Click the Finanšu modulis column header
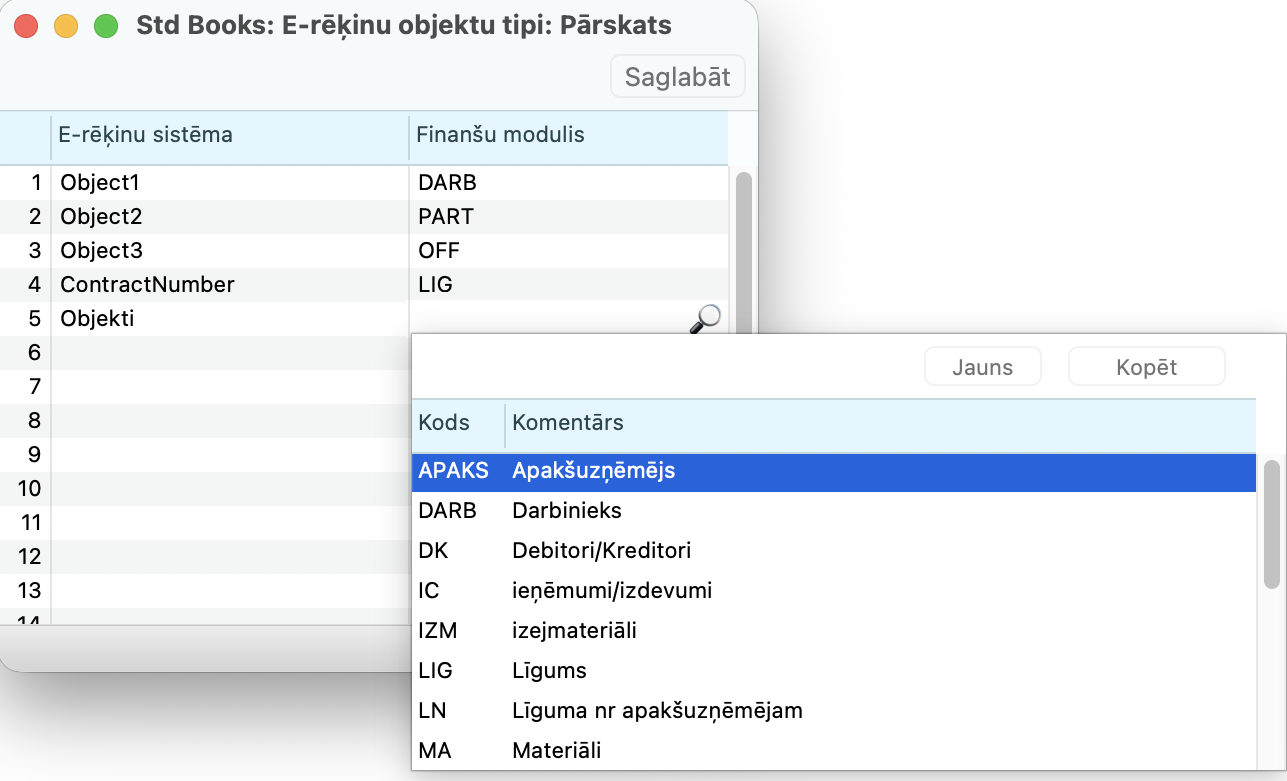The image size is (1287, 781). 500,135
